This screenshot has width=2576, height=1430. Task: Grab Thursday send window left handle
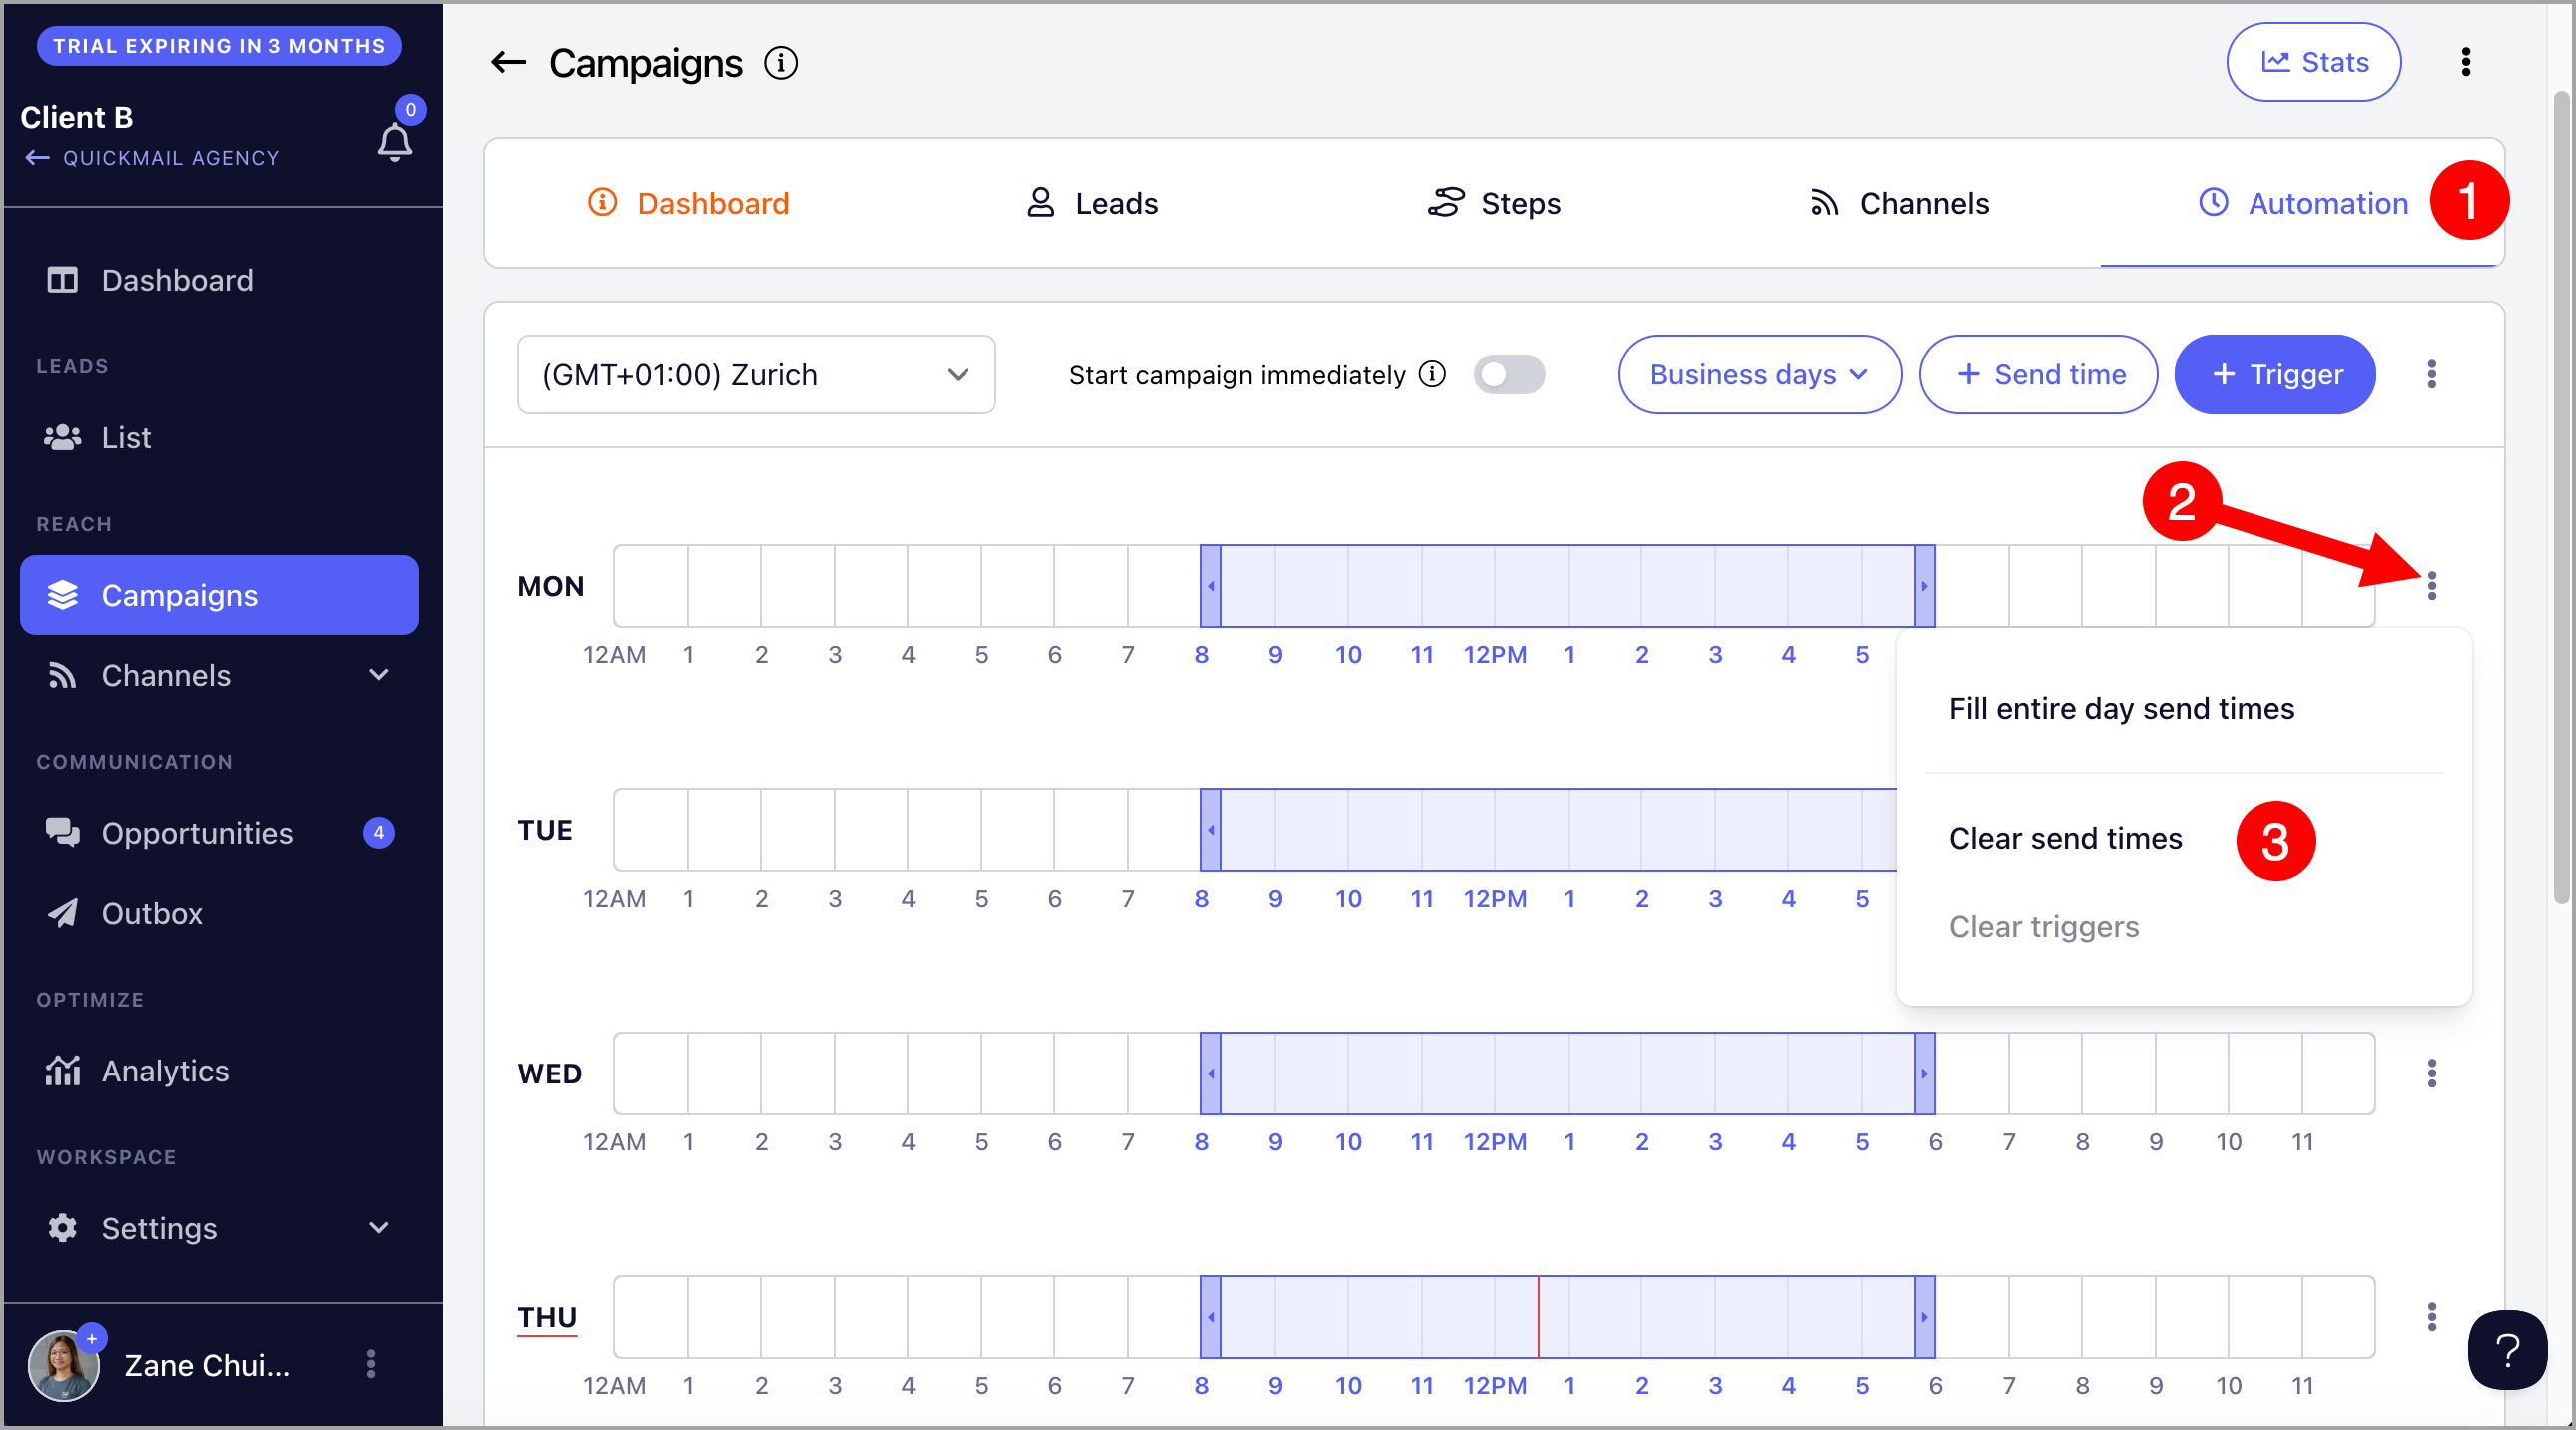[x=1211, y=1317]
